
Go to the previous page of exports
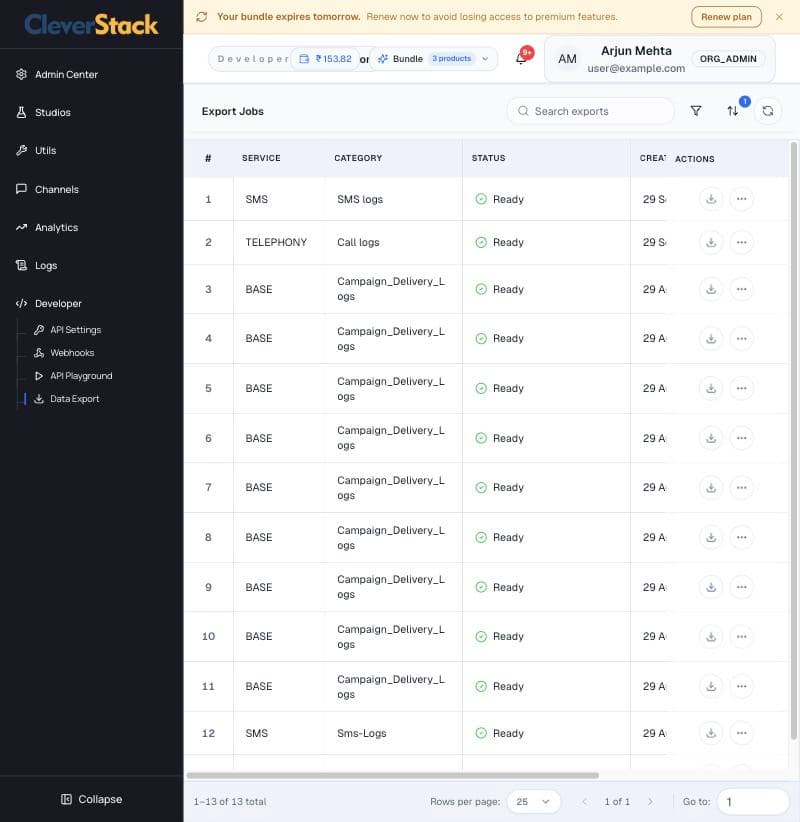[585, 802]
